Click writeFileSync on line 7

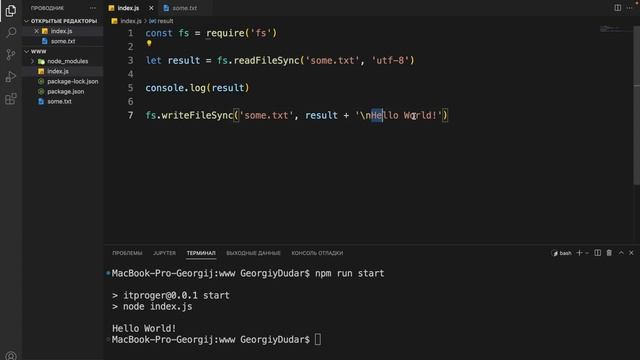tap(197, 116)
